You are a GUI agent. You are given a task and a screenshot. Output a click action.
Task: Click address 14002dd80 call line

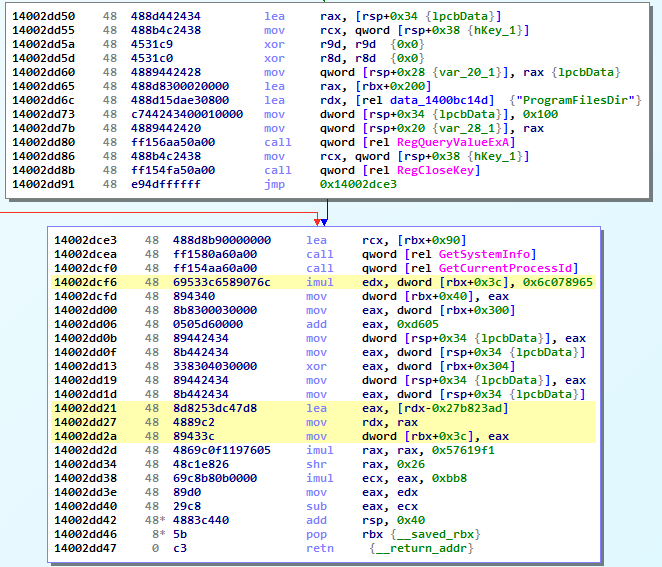click(x=43, y=142)
